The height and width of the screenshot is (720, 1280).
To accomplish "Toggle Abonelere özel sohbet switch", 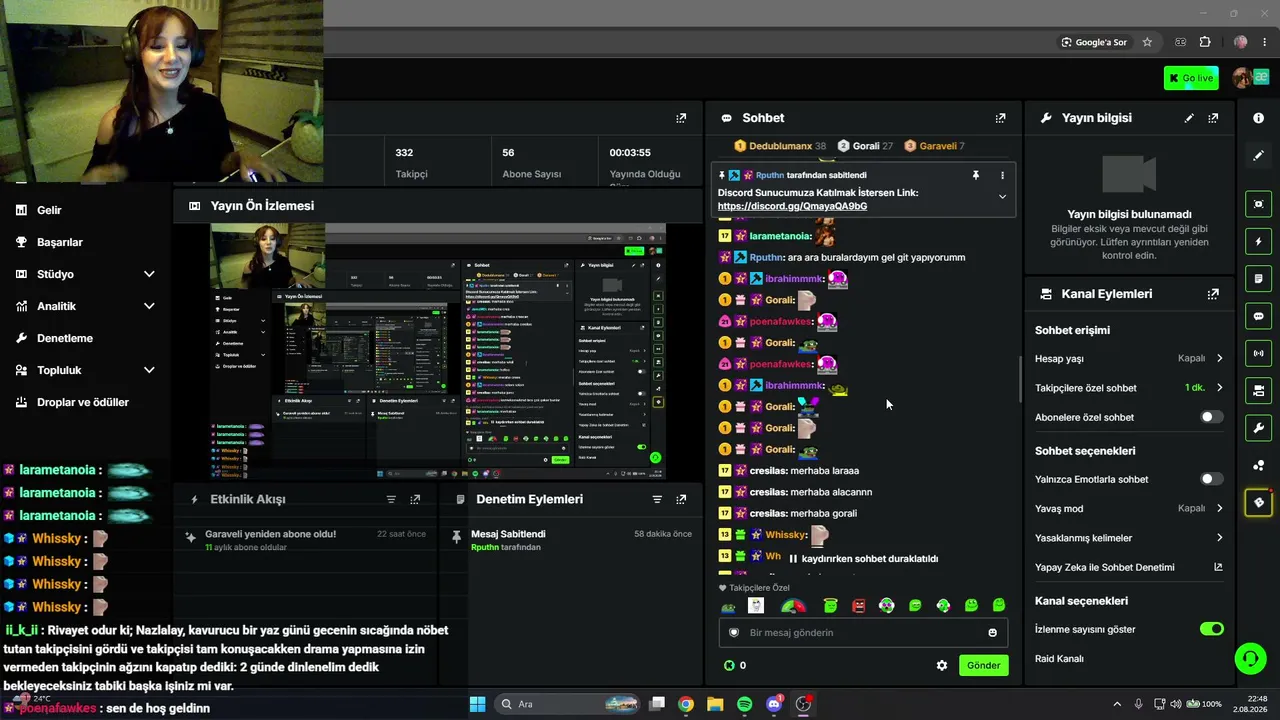I will 1211,417.
